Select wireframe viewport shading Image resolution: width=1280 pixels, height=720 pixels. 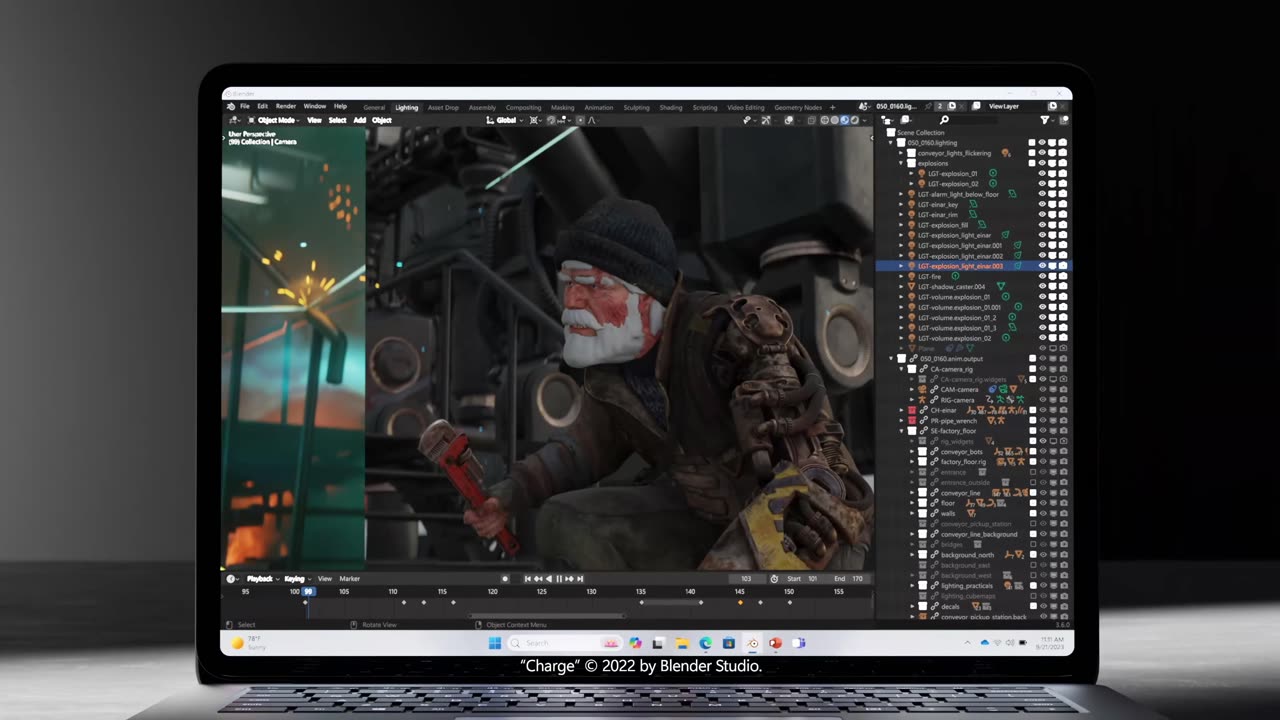point(824,120)
